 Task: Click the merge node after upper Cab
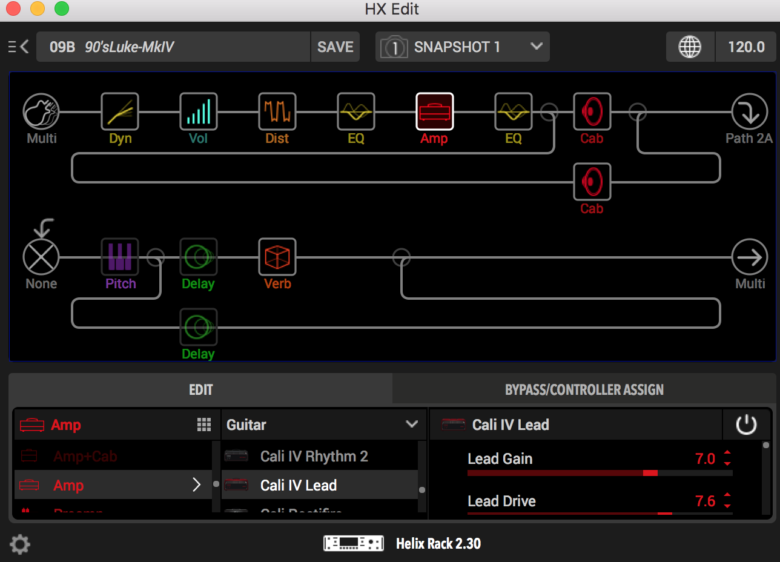pyautogui.click(x=638, y=112)
